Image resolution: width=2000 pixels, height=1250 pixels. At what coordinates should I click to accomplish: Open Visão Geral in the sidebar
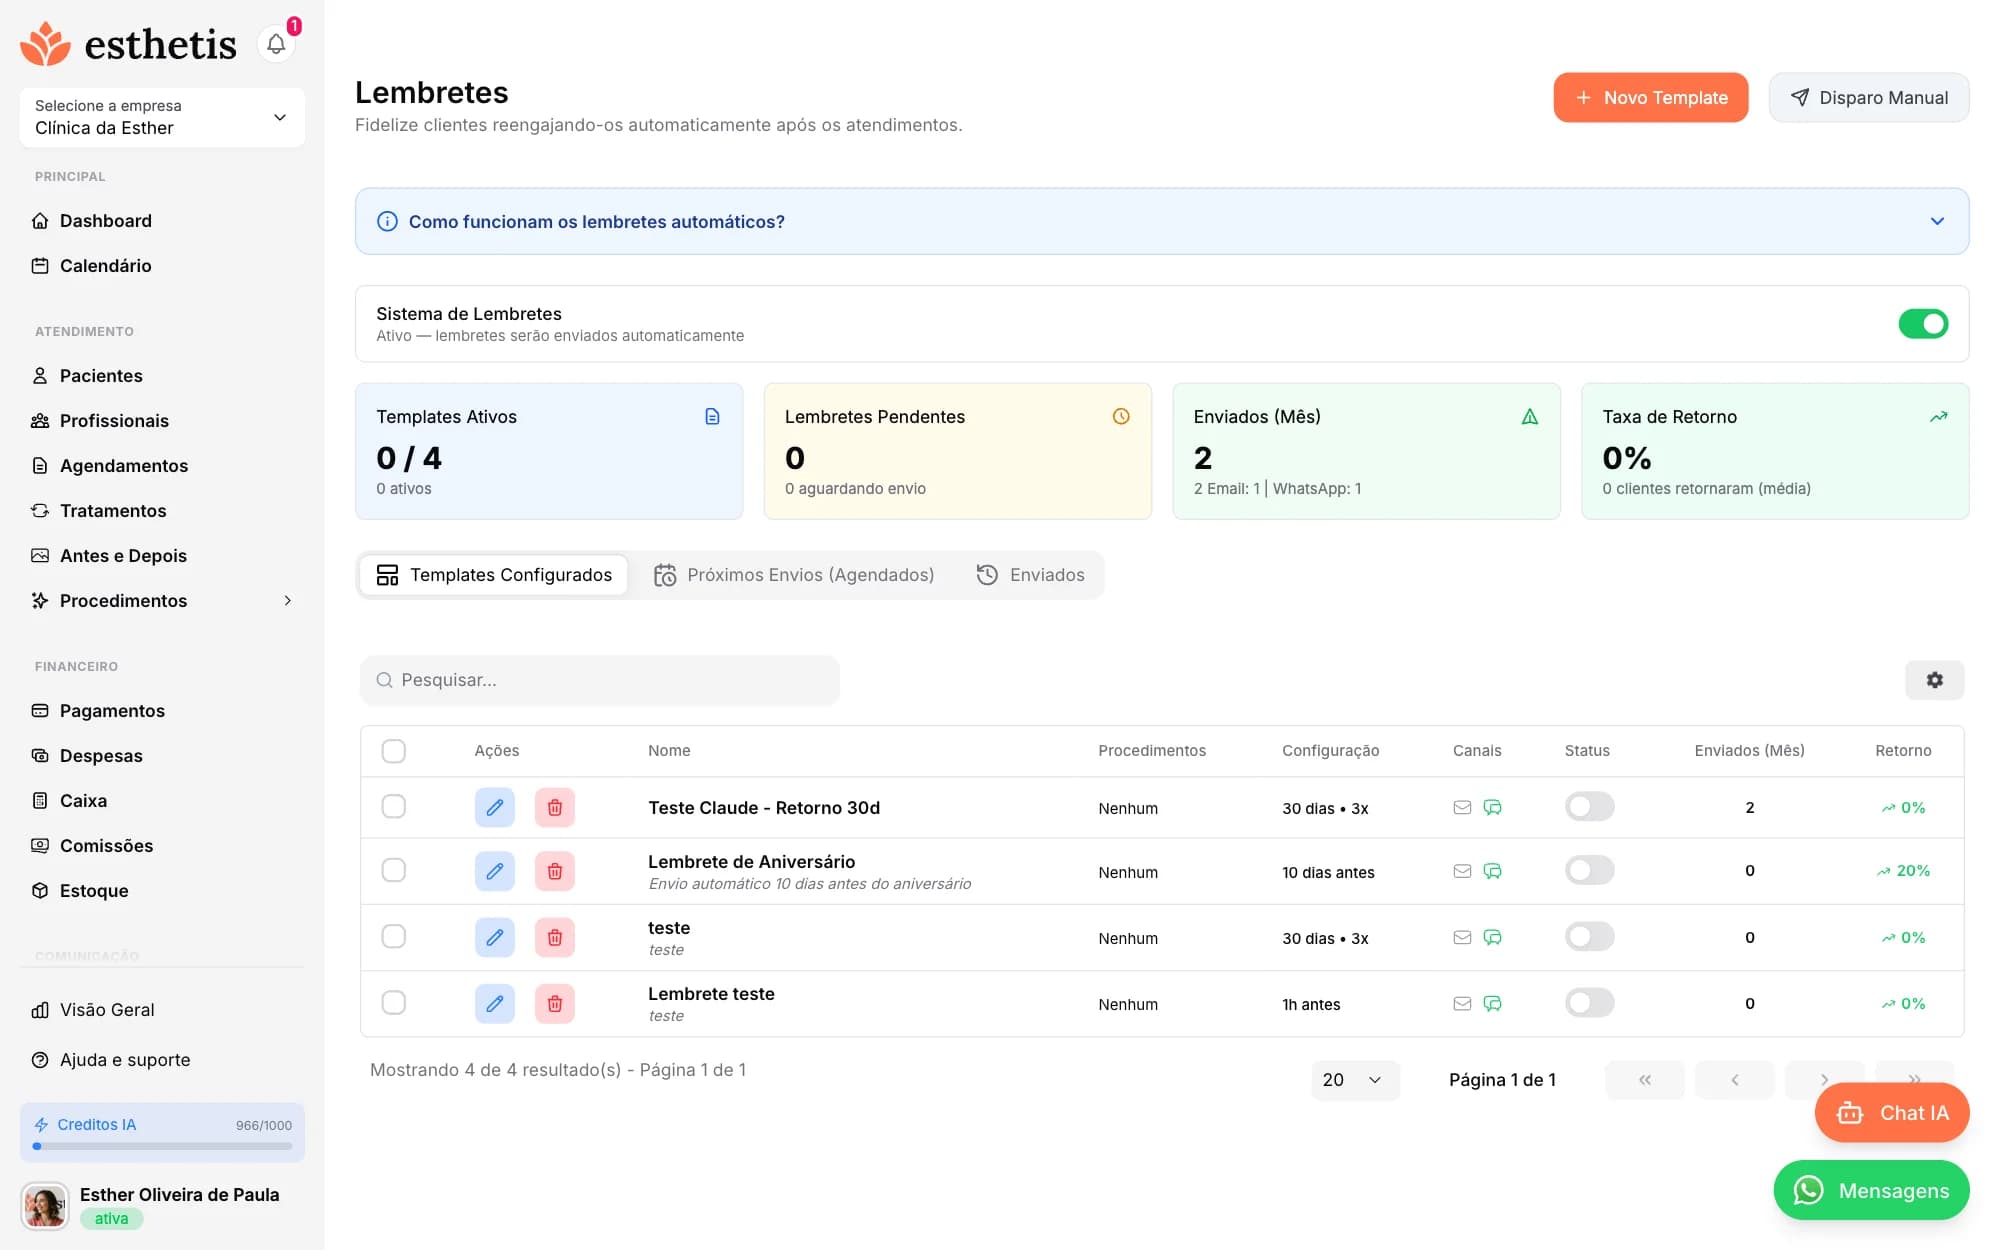[107, 1010]
